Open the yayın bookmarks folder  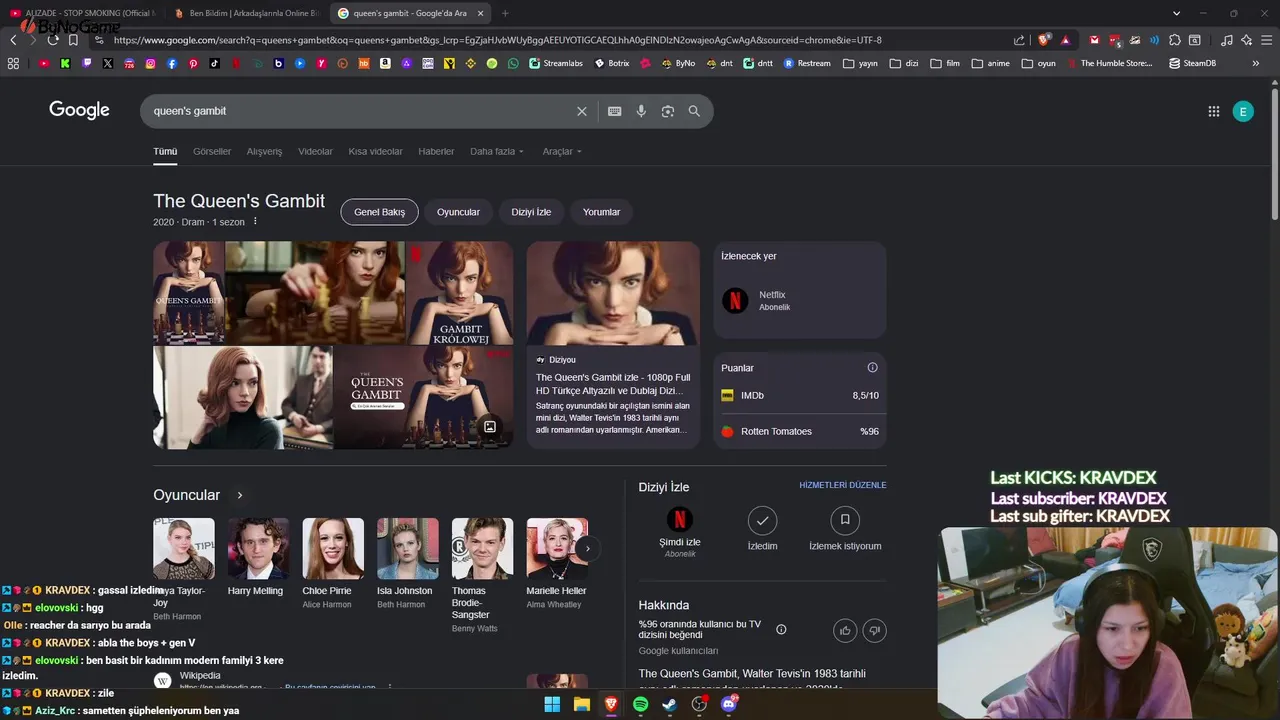860,63
